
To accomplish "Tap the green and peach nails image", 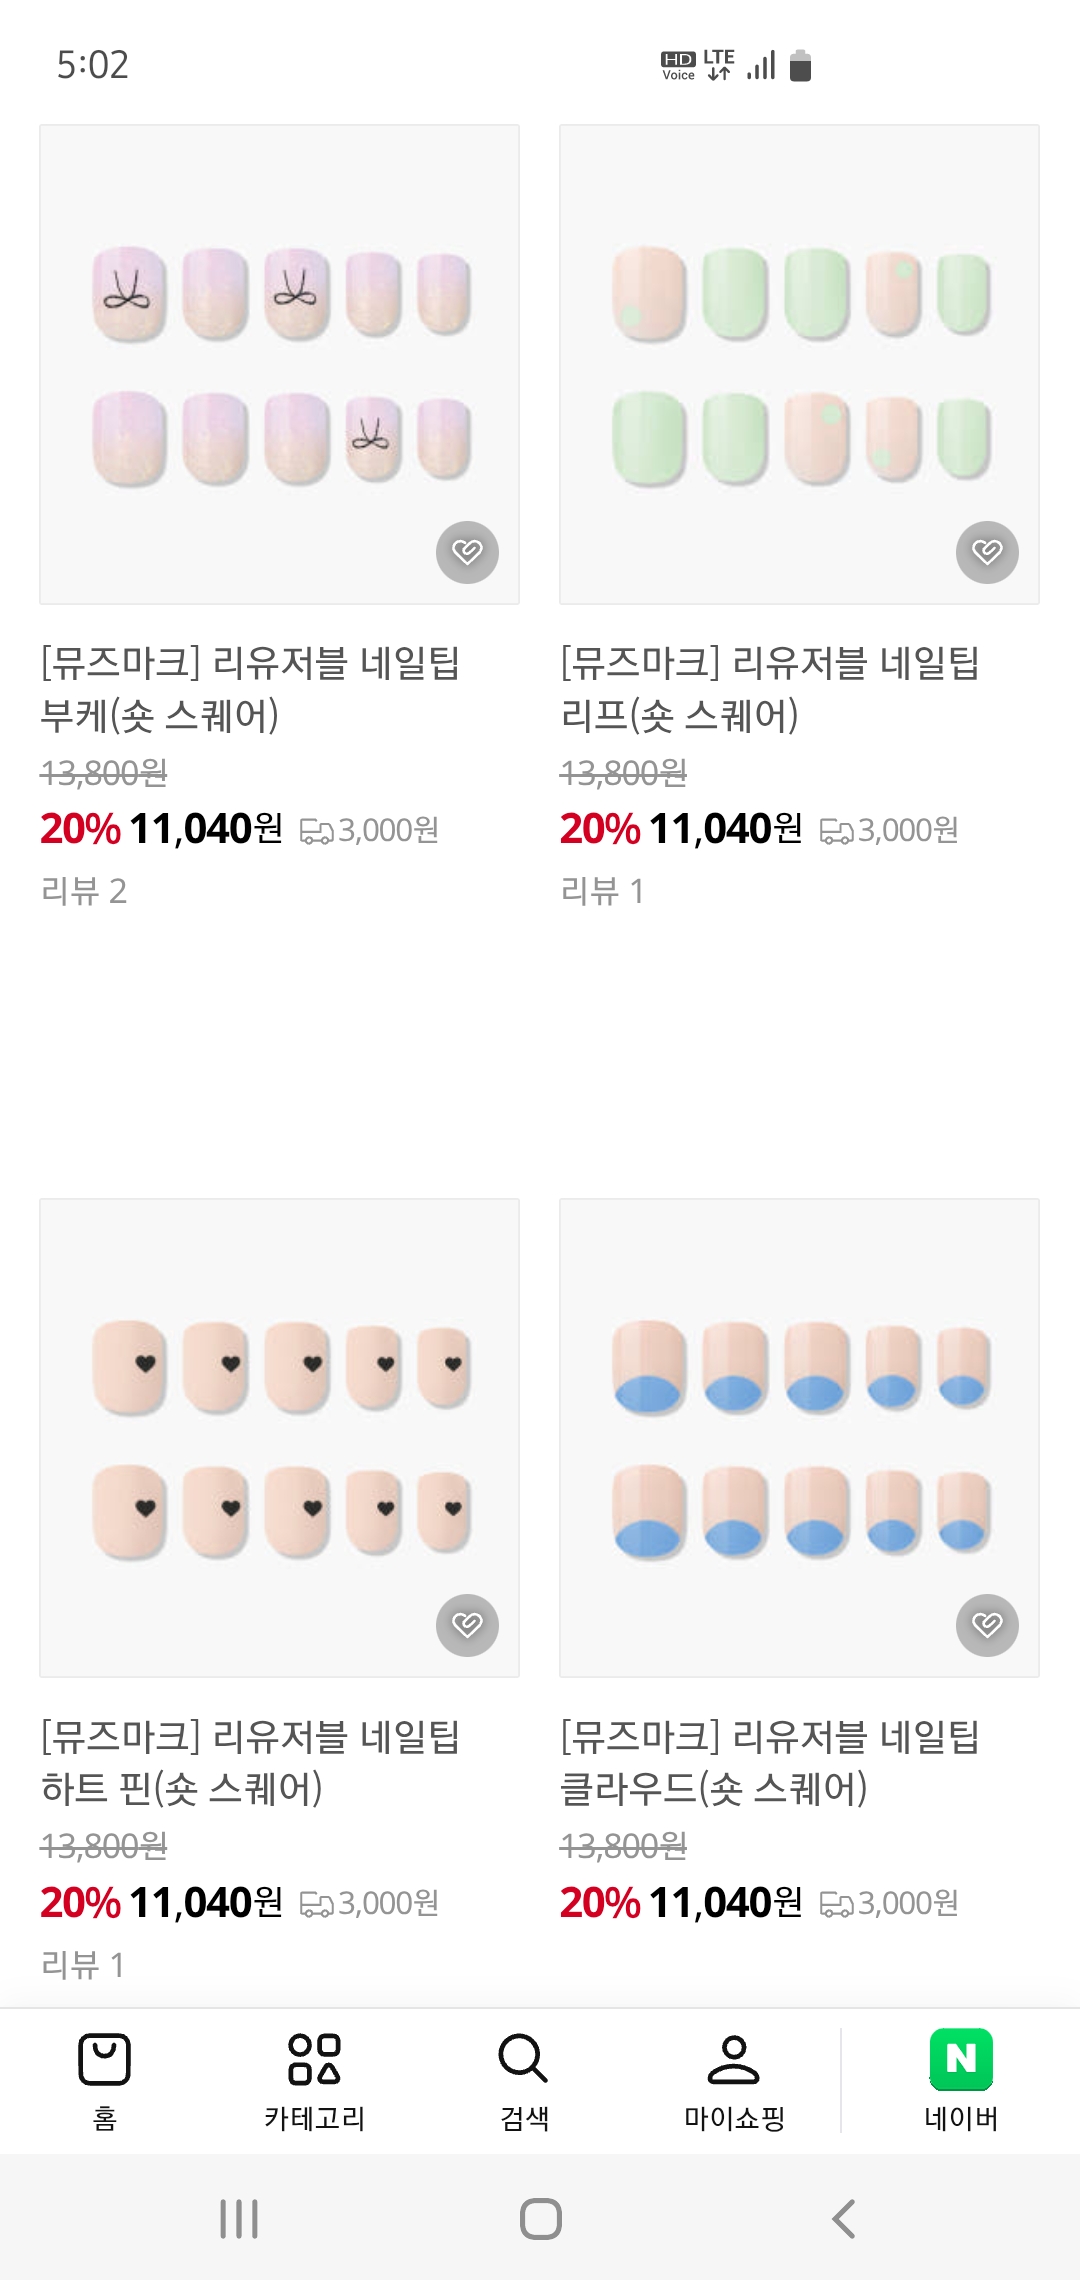I will tap(799, 364).
